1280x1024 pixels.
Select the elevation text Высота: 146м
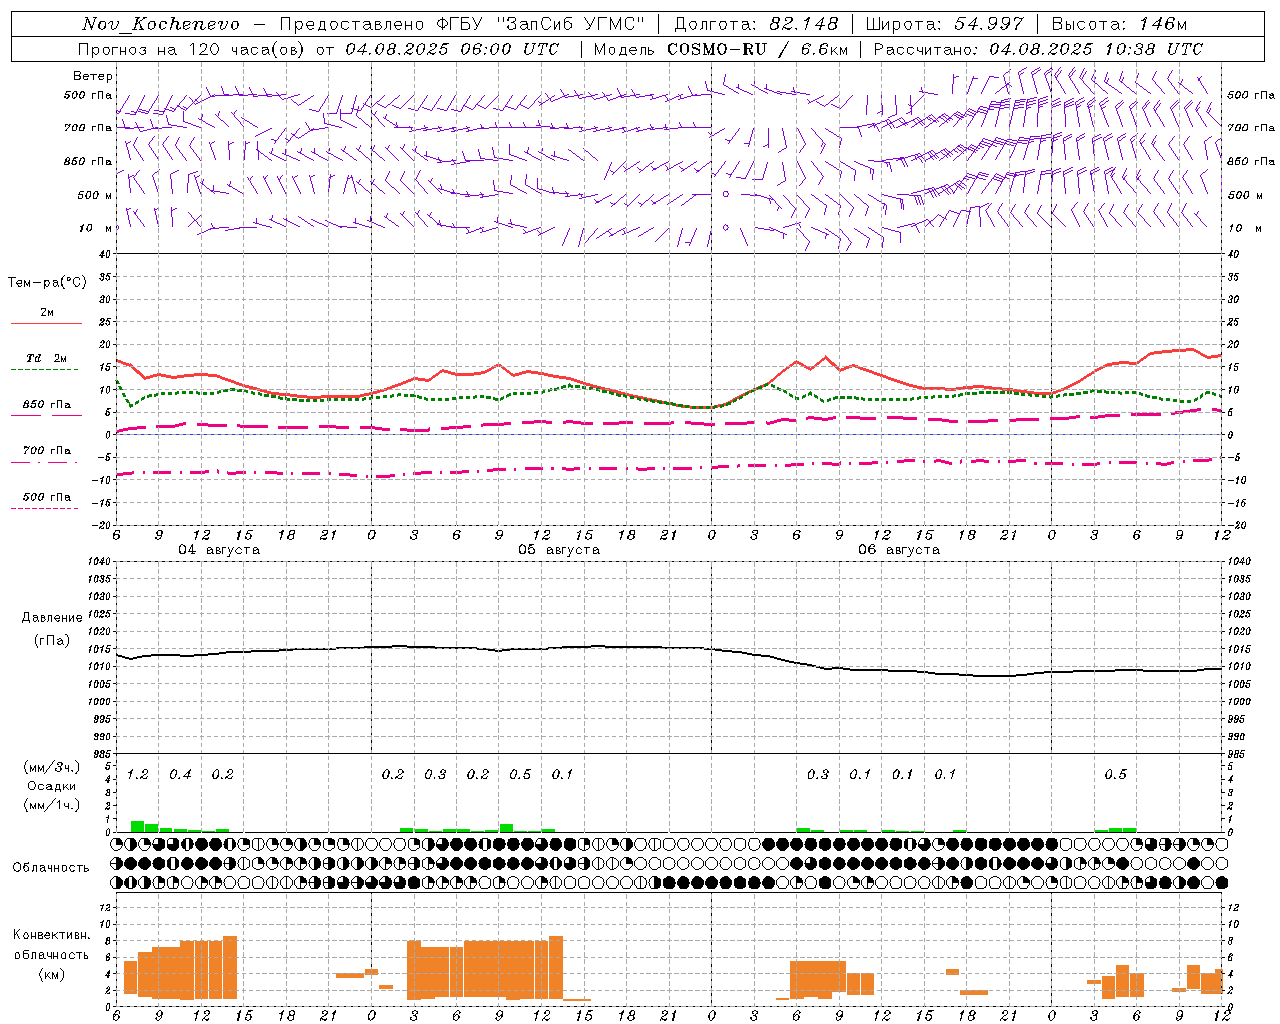tap(1119, 24)
